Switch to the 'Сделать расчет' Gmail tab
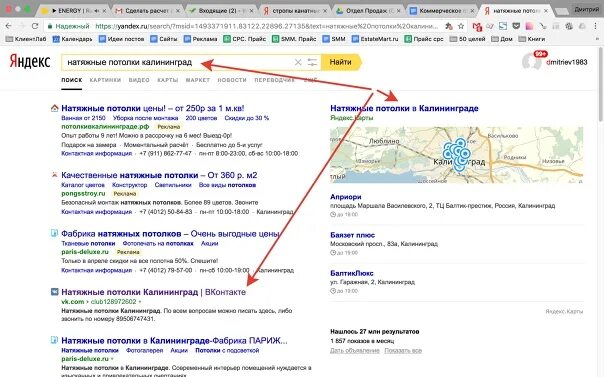 tap(147, 11)
